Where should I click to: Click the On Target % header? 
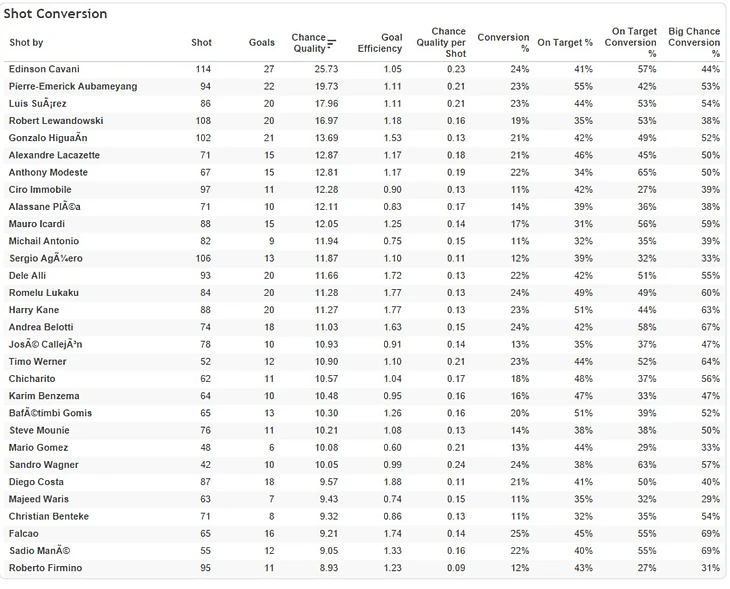tap(565, 42)
